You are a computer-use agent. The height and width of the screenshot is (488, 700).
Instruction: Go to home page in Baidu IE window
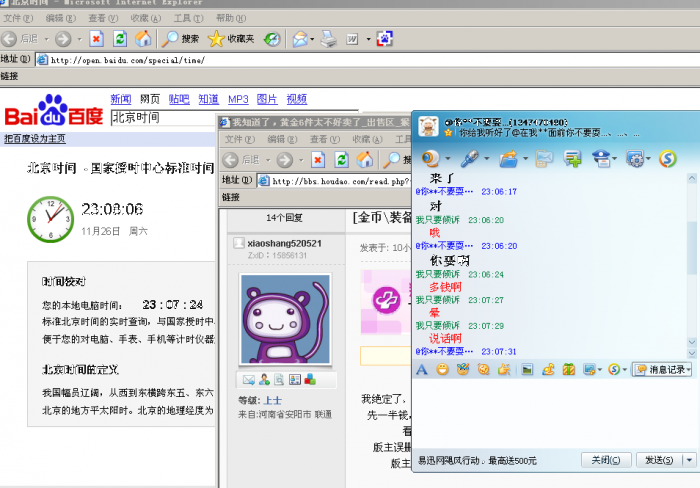point(143,39)
